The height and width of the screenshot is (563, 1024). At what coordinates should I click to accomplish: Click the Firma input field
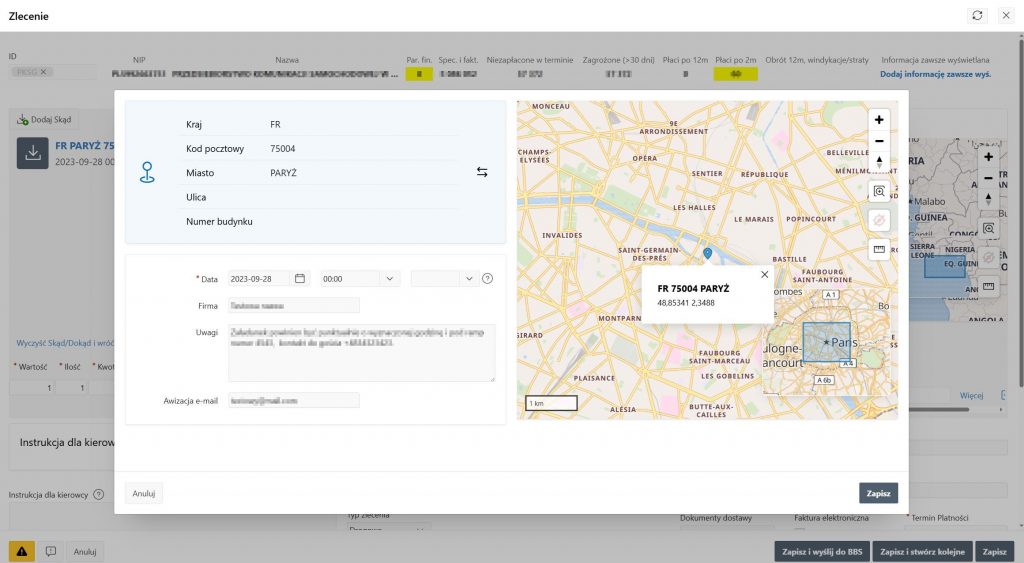(x=293, y=305)
